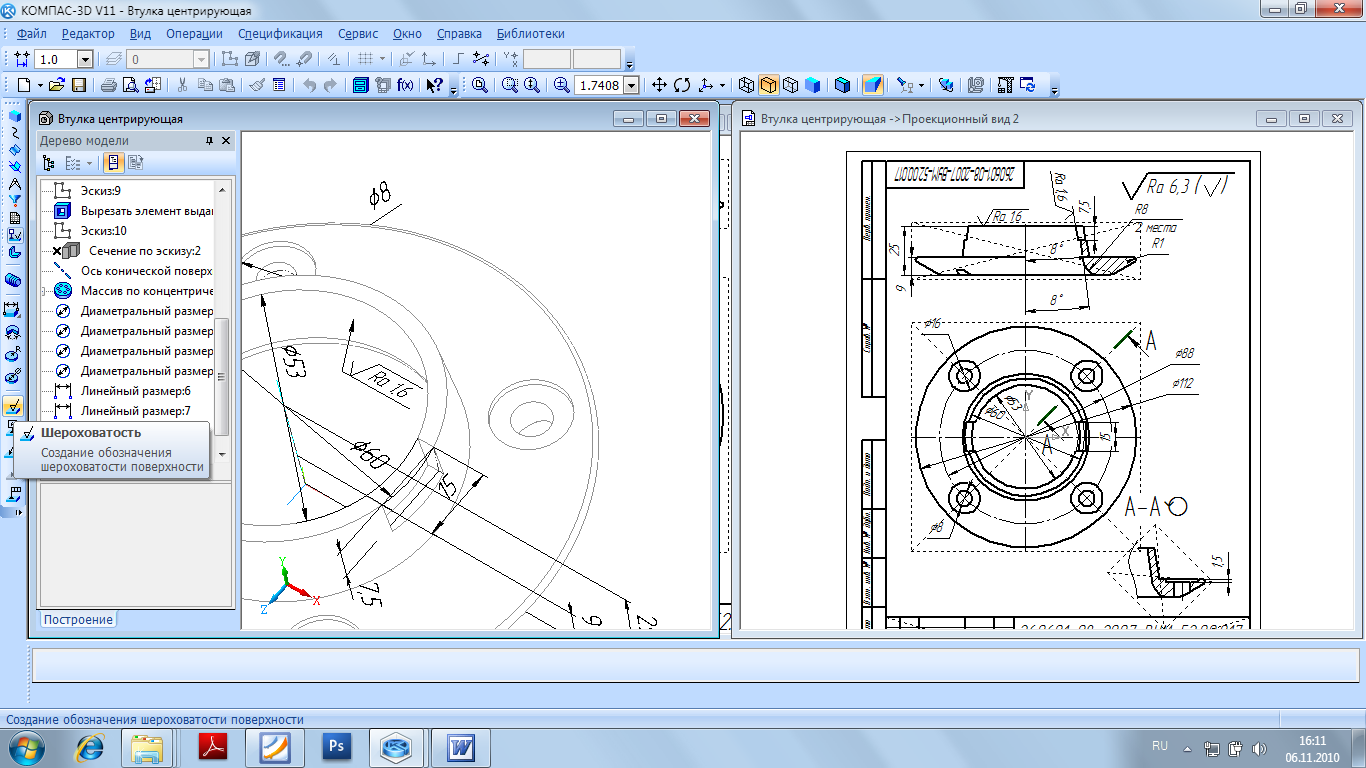Open the Спецификация menu
The height and width of the screenshot is (768, 1366).
(x=280, y=33)
